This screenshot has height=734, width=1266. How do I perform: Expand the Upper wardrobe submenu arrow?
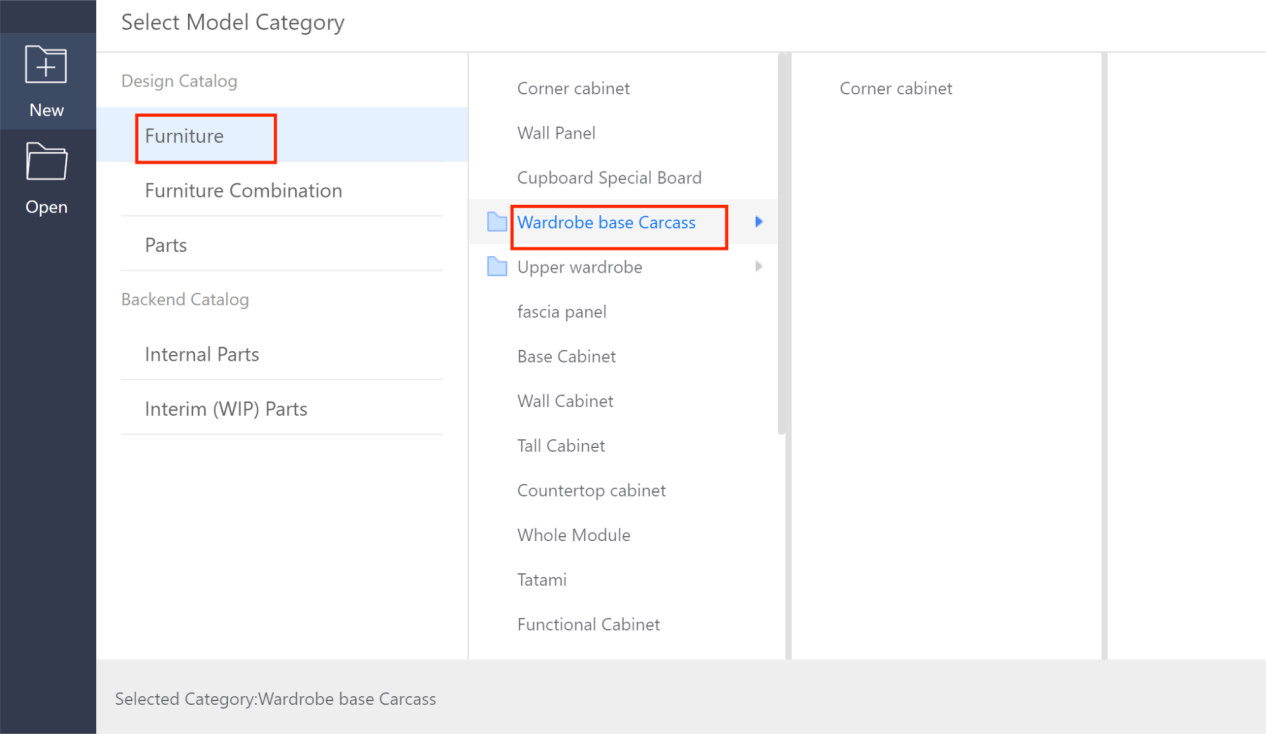759,267
